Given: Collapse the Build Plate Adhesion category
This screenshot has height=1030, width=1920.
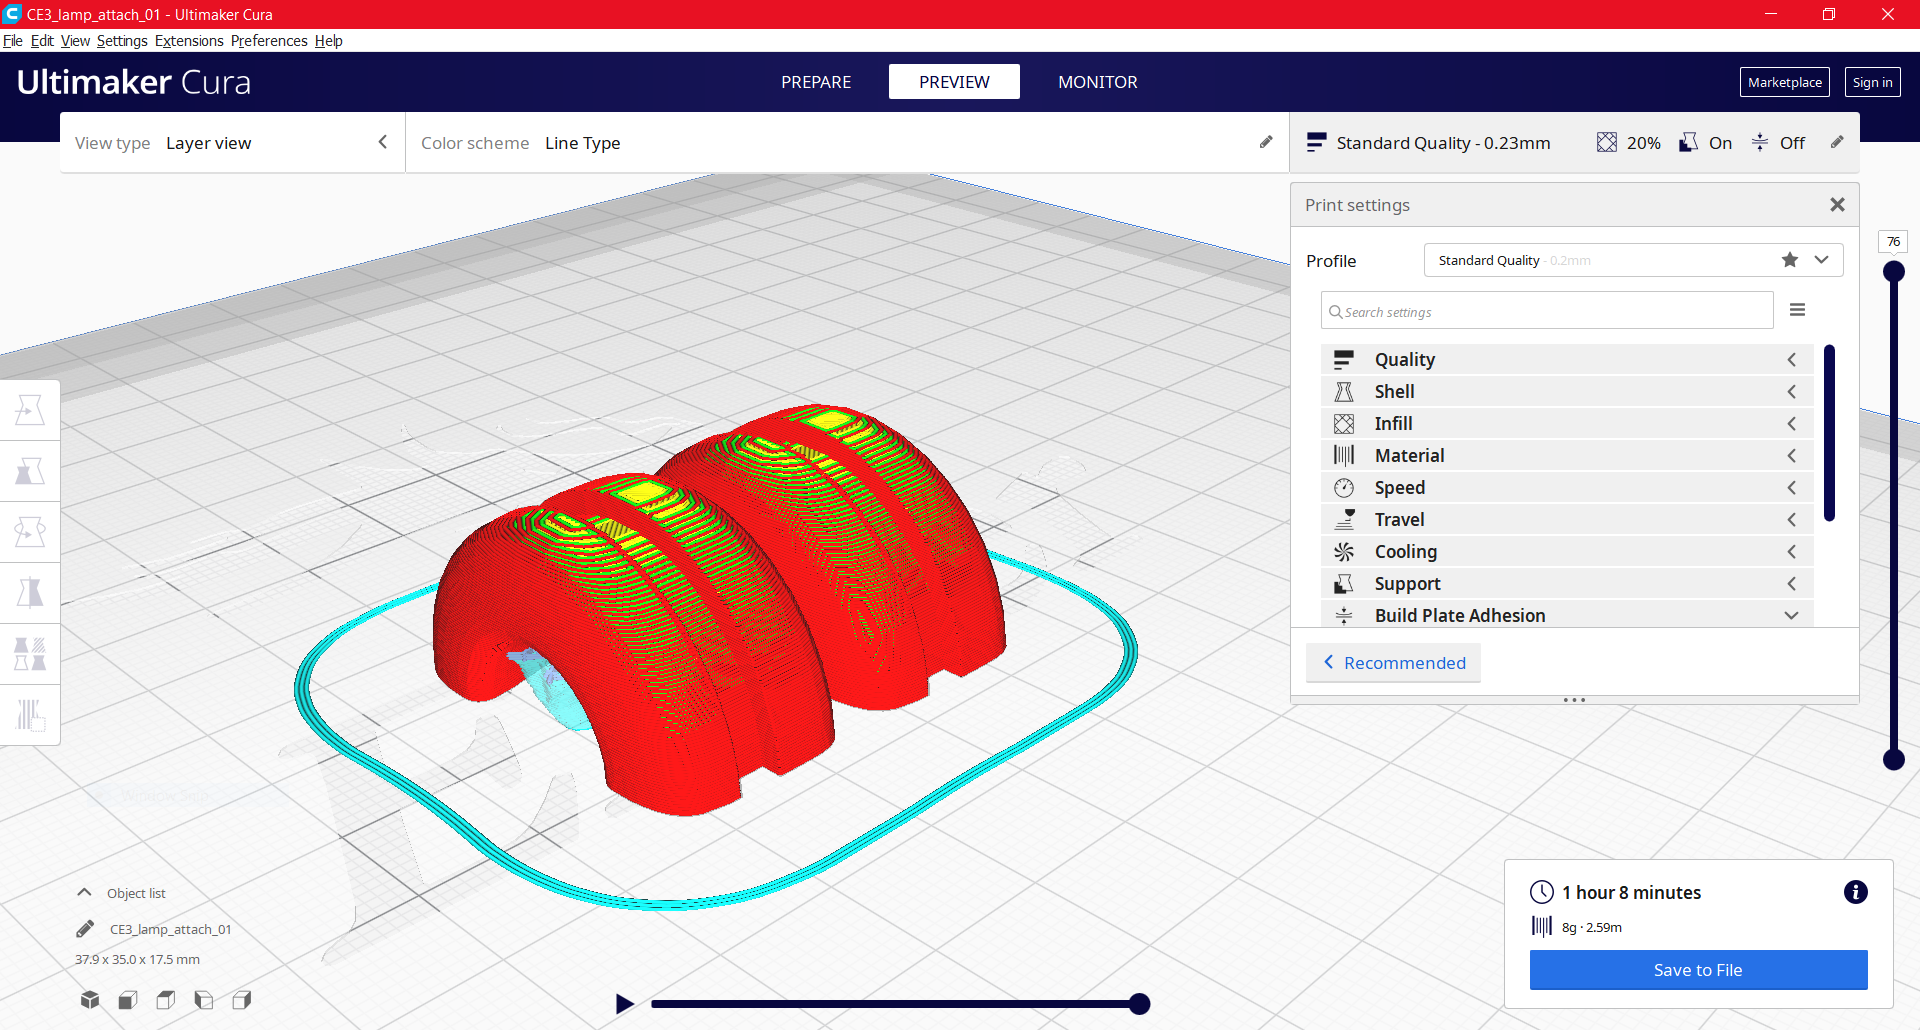Looking at the screenshot, I should coord(1567,614).
